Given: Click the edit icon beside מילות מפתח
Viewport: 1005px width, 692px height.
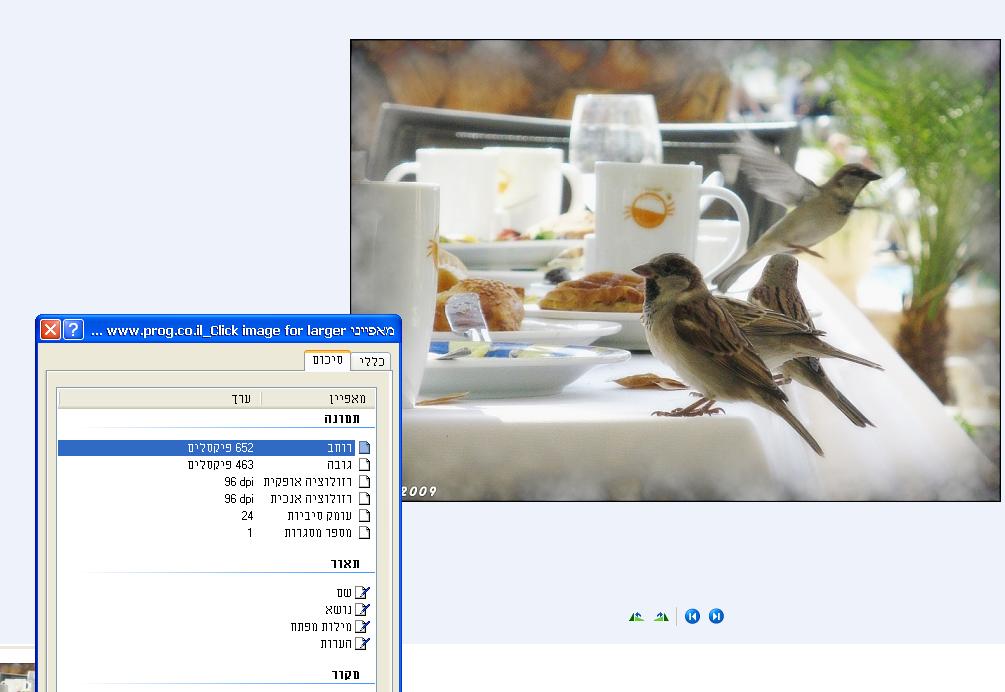Looking at the screenshot, I should point(362,627).
